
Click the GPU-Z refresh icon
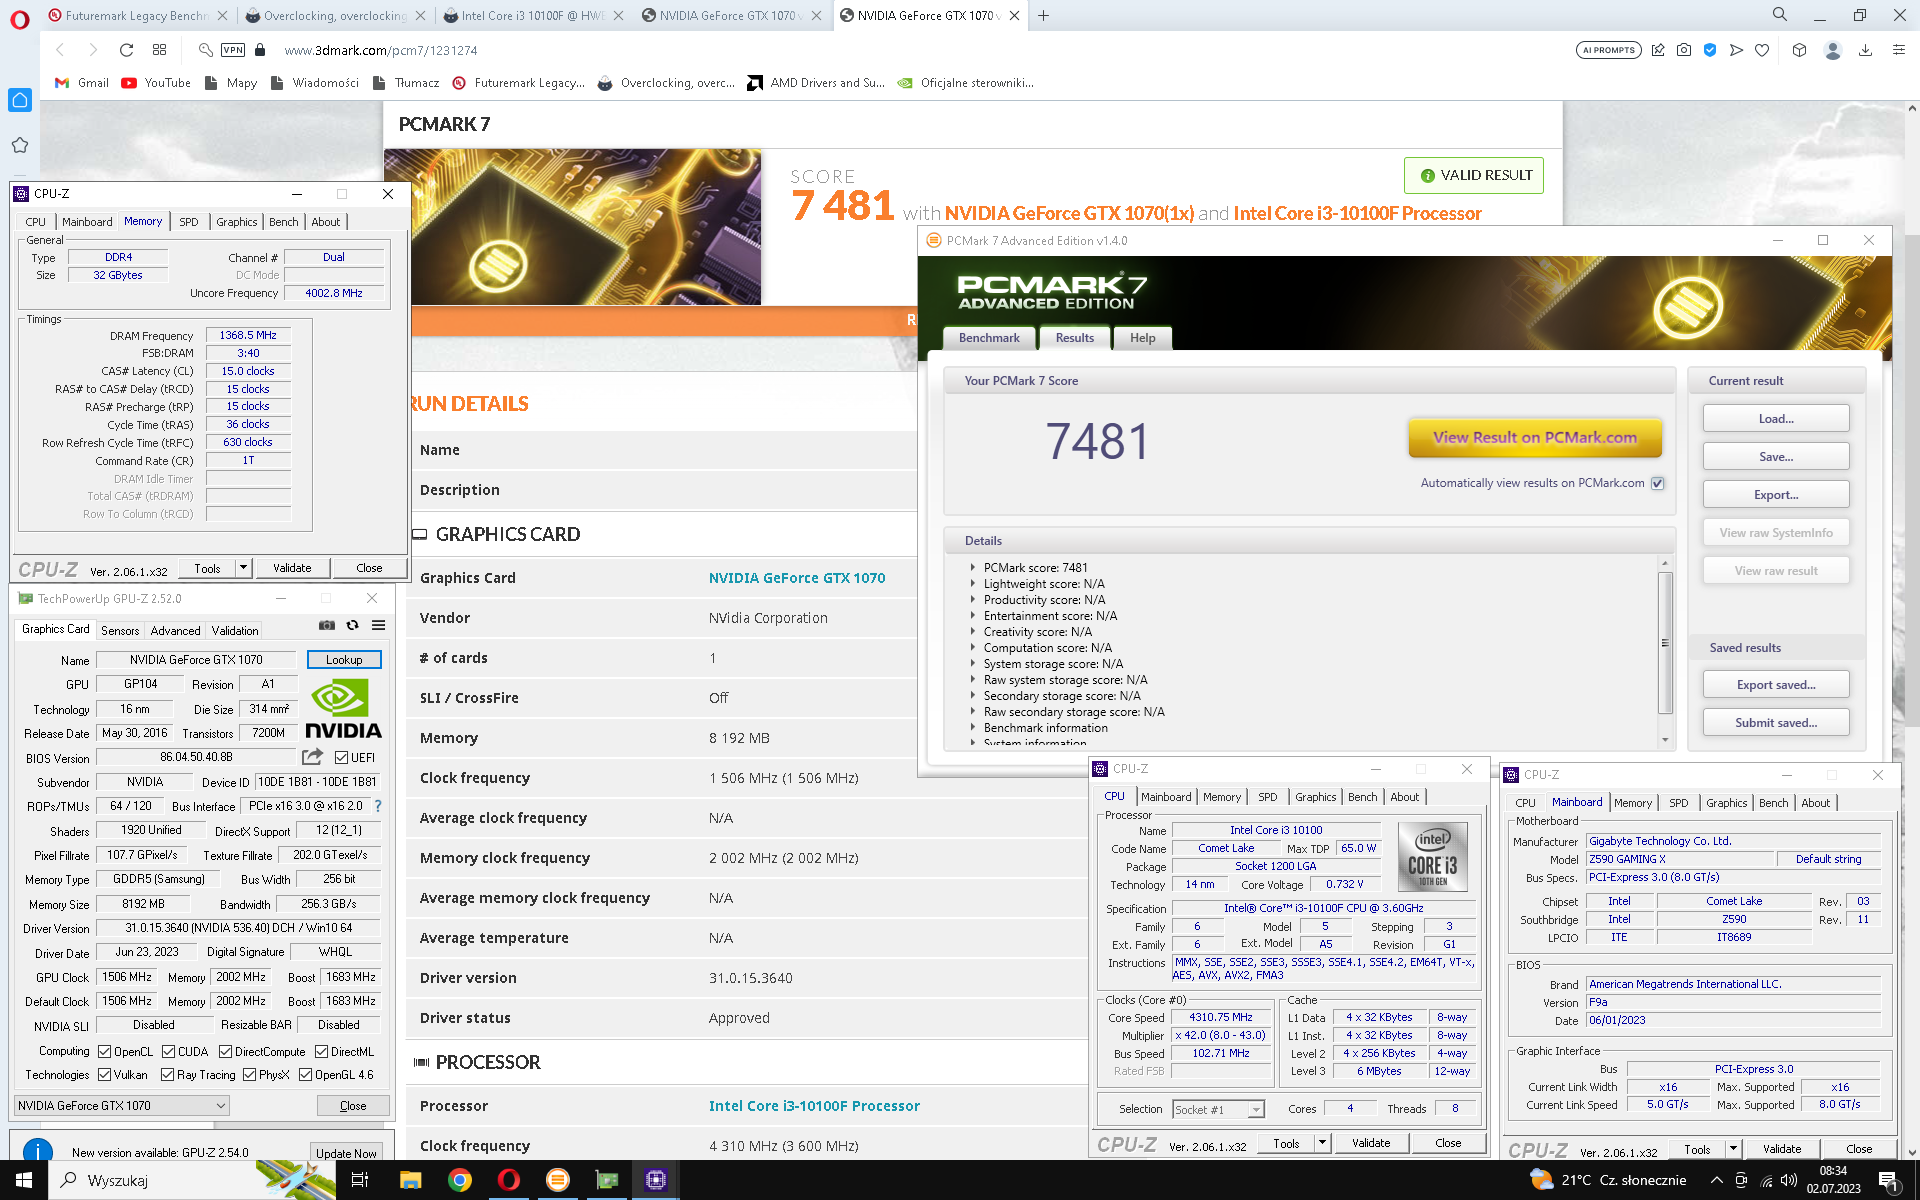tap(352, 625)
